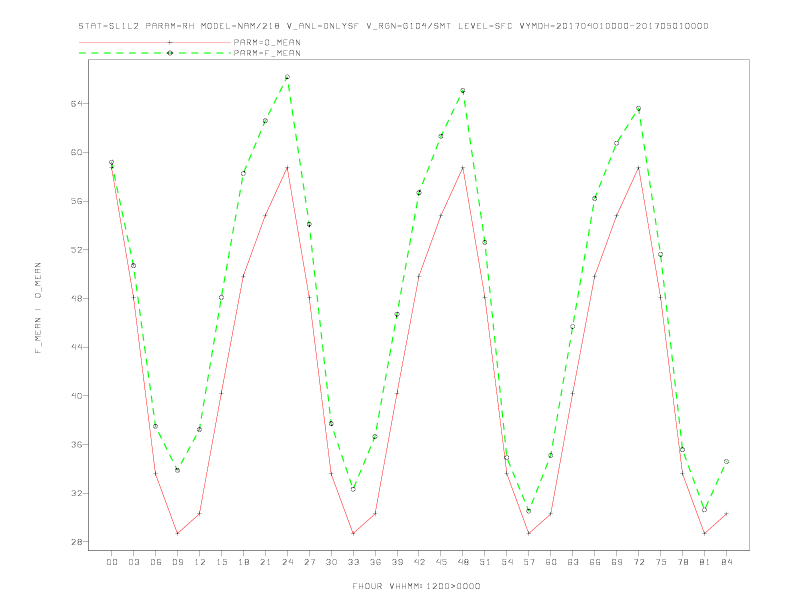Click the PARM=O_MEAN legend label
This screenshot has height=612, width=792.
coord(267,42)
